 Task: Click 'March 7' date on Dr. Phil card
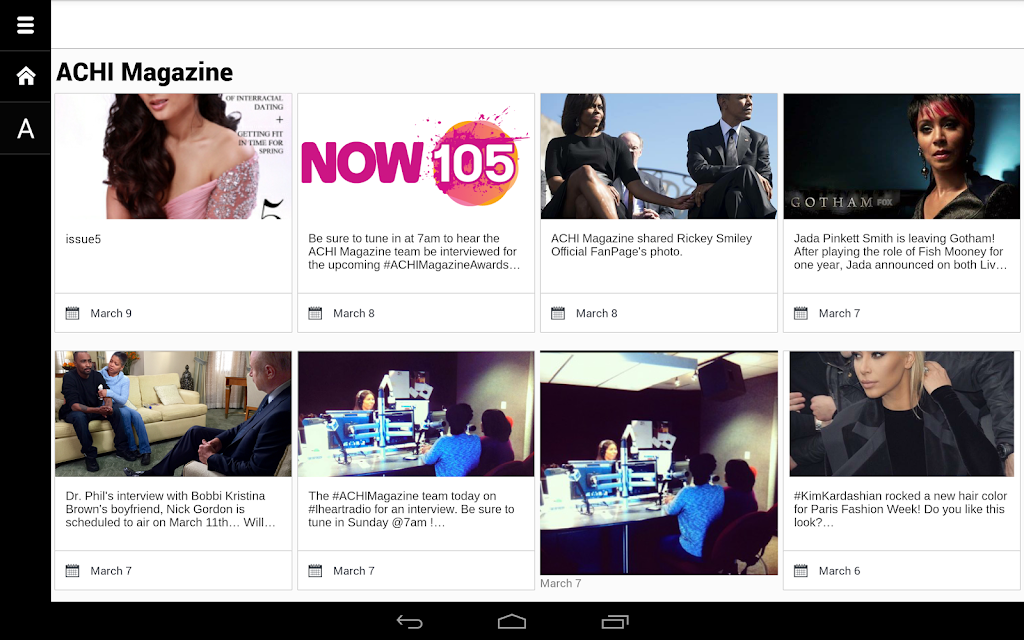point(111,571)
